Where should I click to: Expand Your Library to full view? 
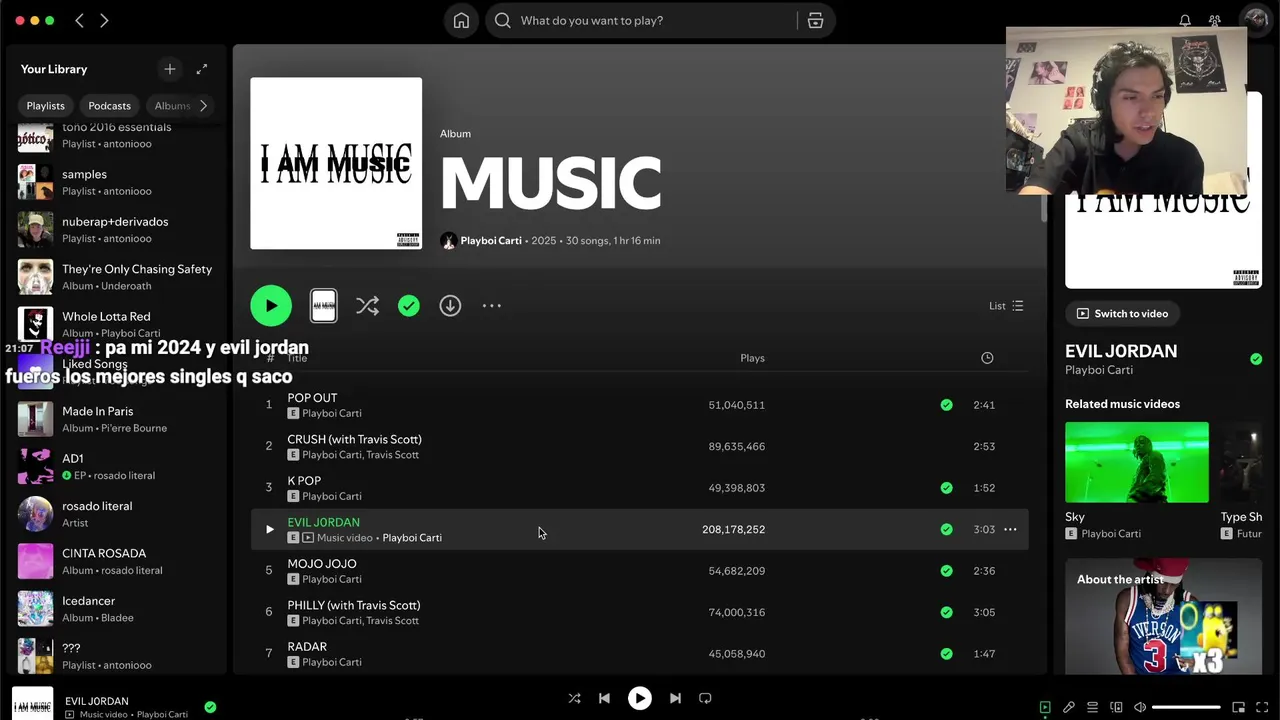tap(202, 69)
